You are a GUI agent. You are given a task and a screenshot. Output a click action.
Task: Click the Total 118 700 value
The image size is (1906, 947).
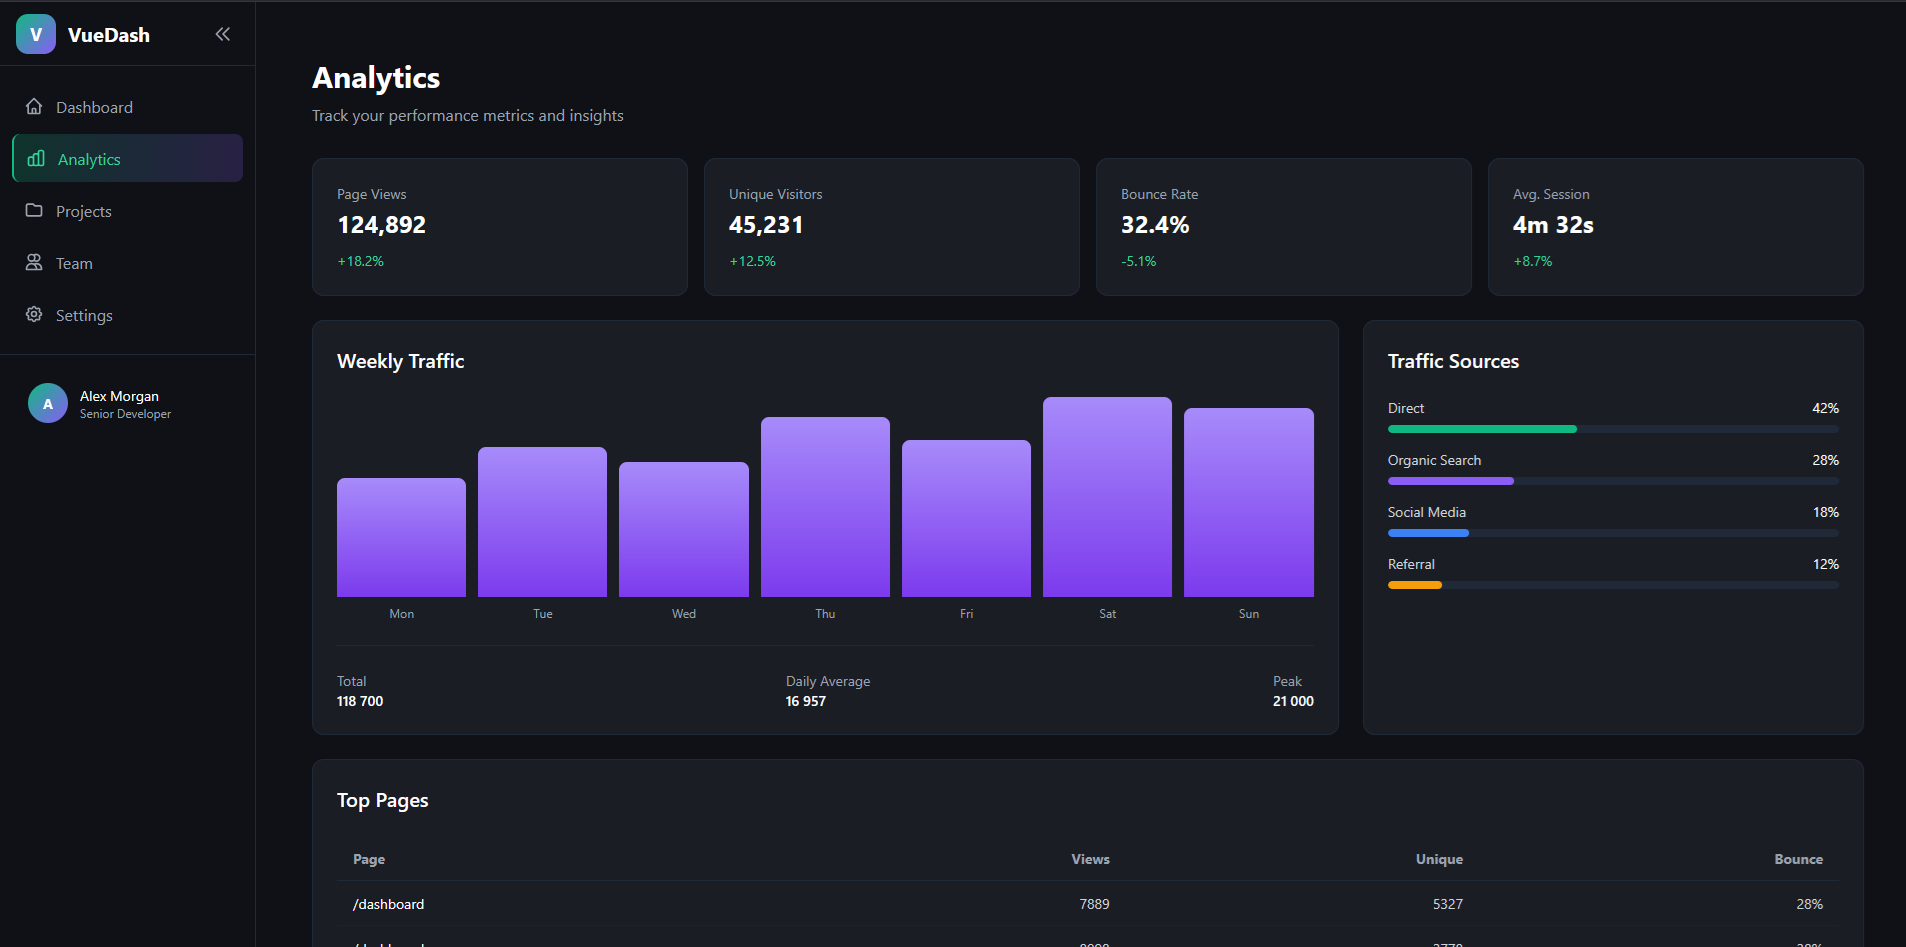point(360,701)
